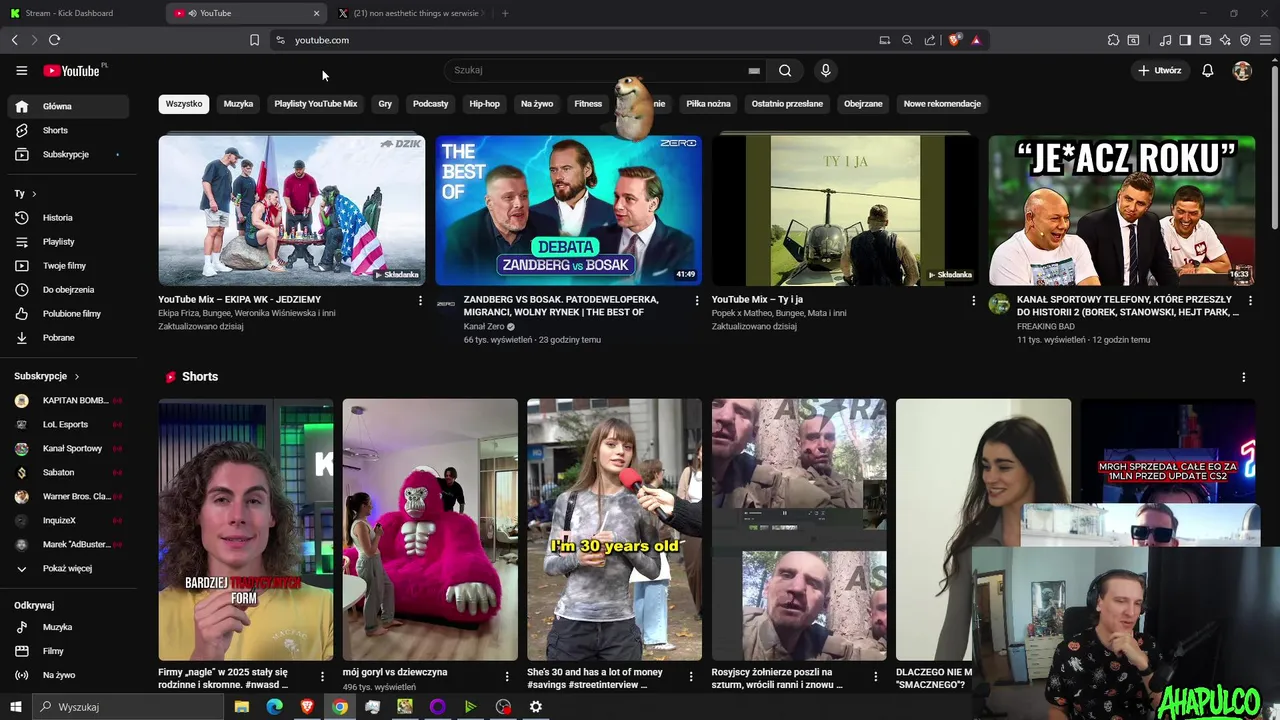This screenshot has height=720, width=1280.
Task: Select the Hip-hop chip
Action: tap(485, 104)
